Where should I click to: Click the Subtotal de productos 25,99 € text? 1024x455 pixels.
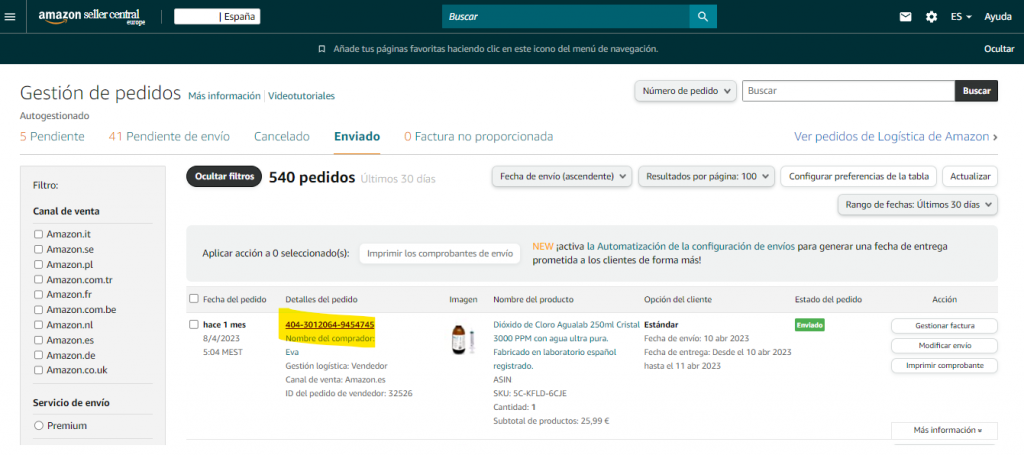pos(552,421)
